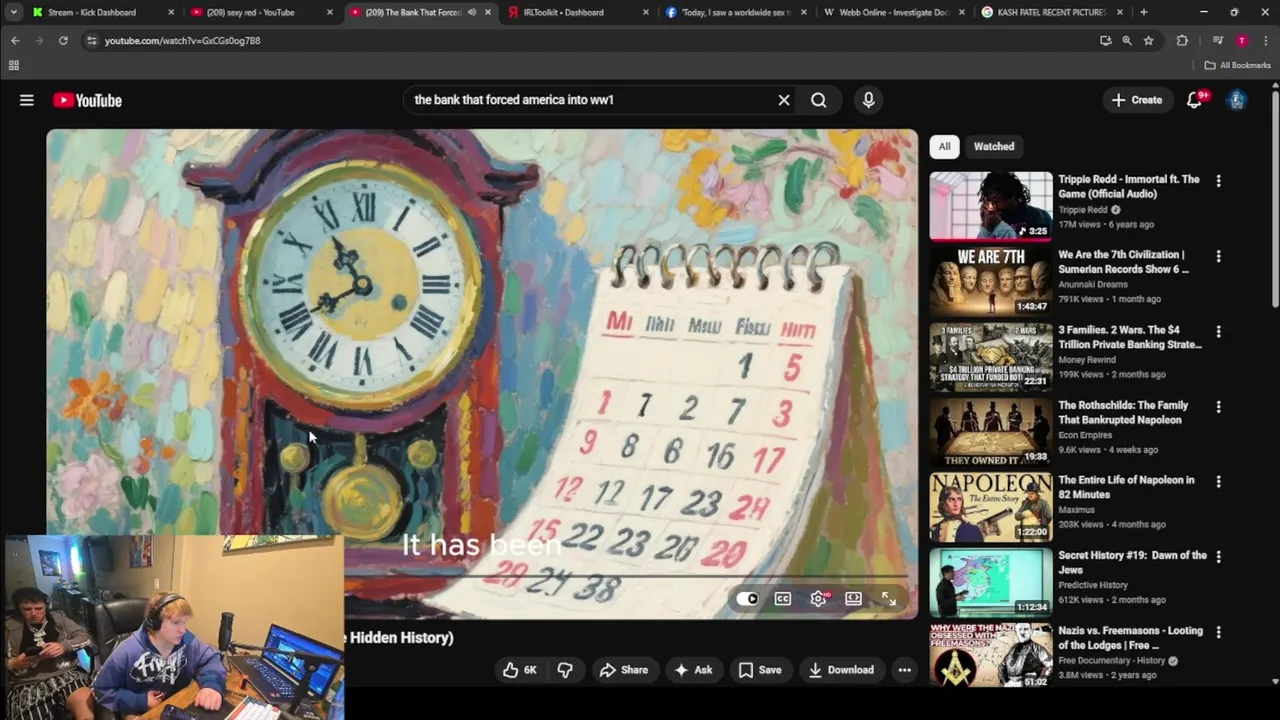The height and width of the screenshot is (720, 1280).
Task: Open Trippie Redd - Immortal video title
Action: [x=1128, y=186]
